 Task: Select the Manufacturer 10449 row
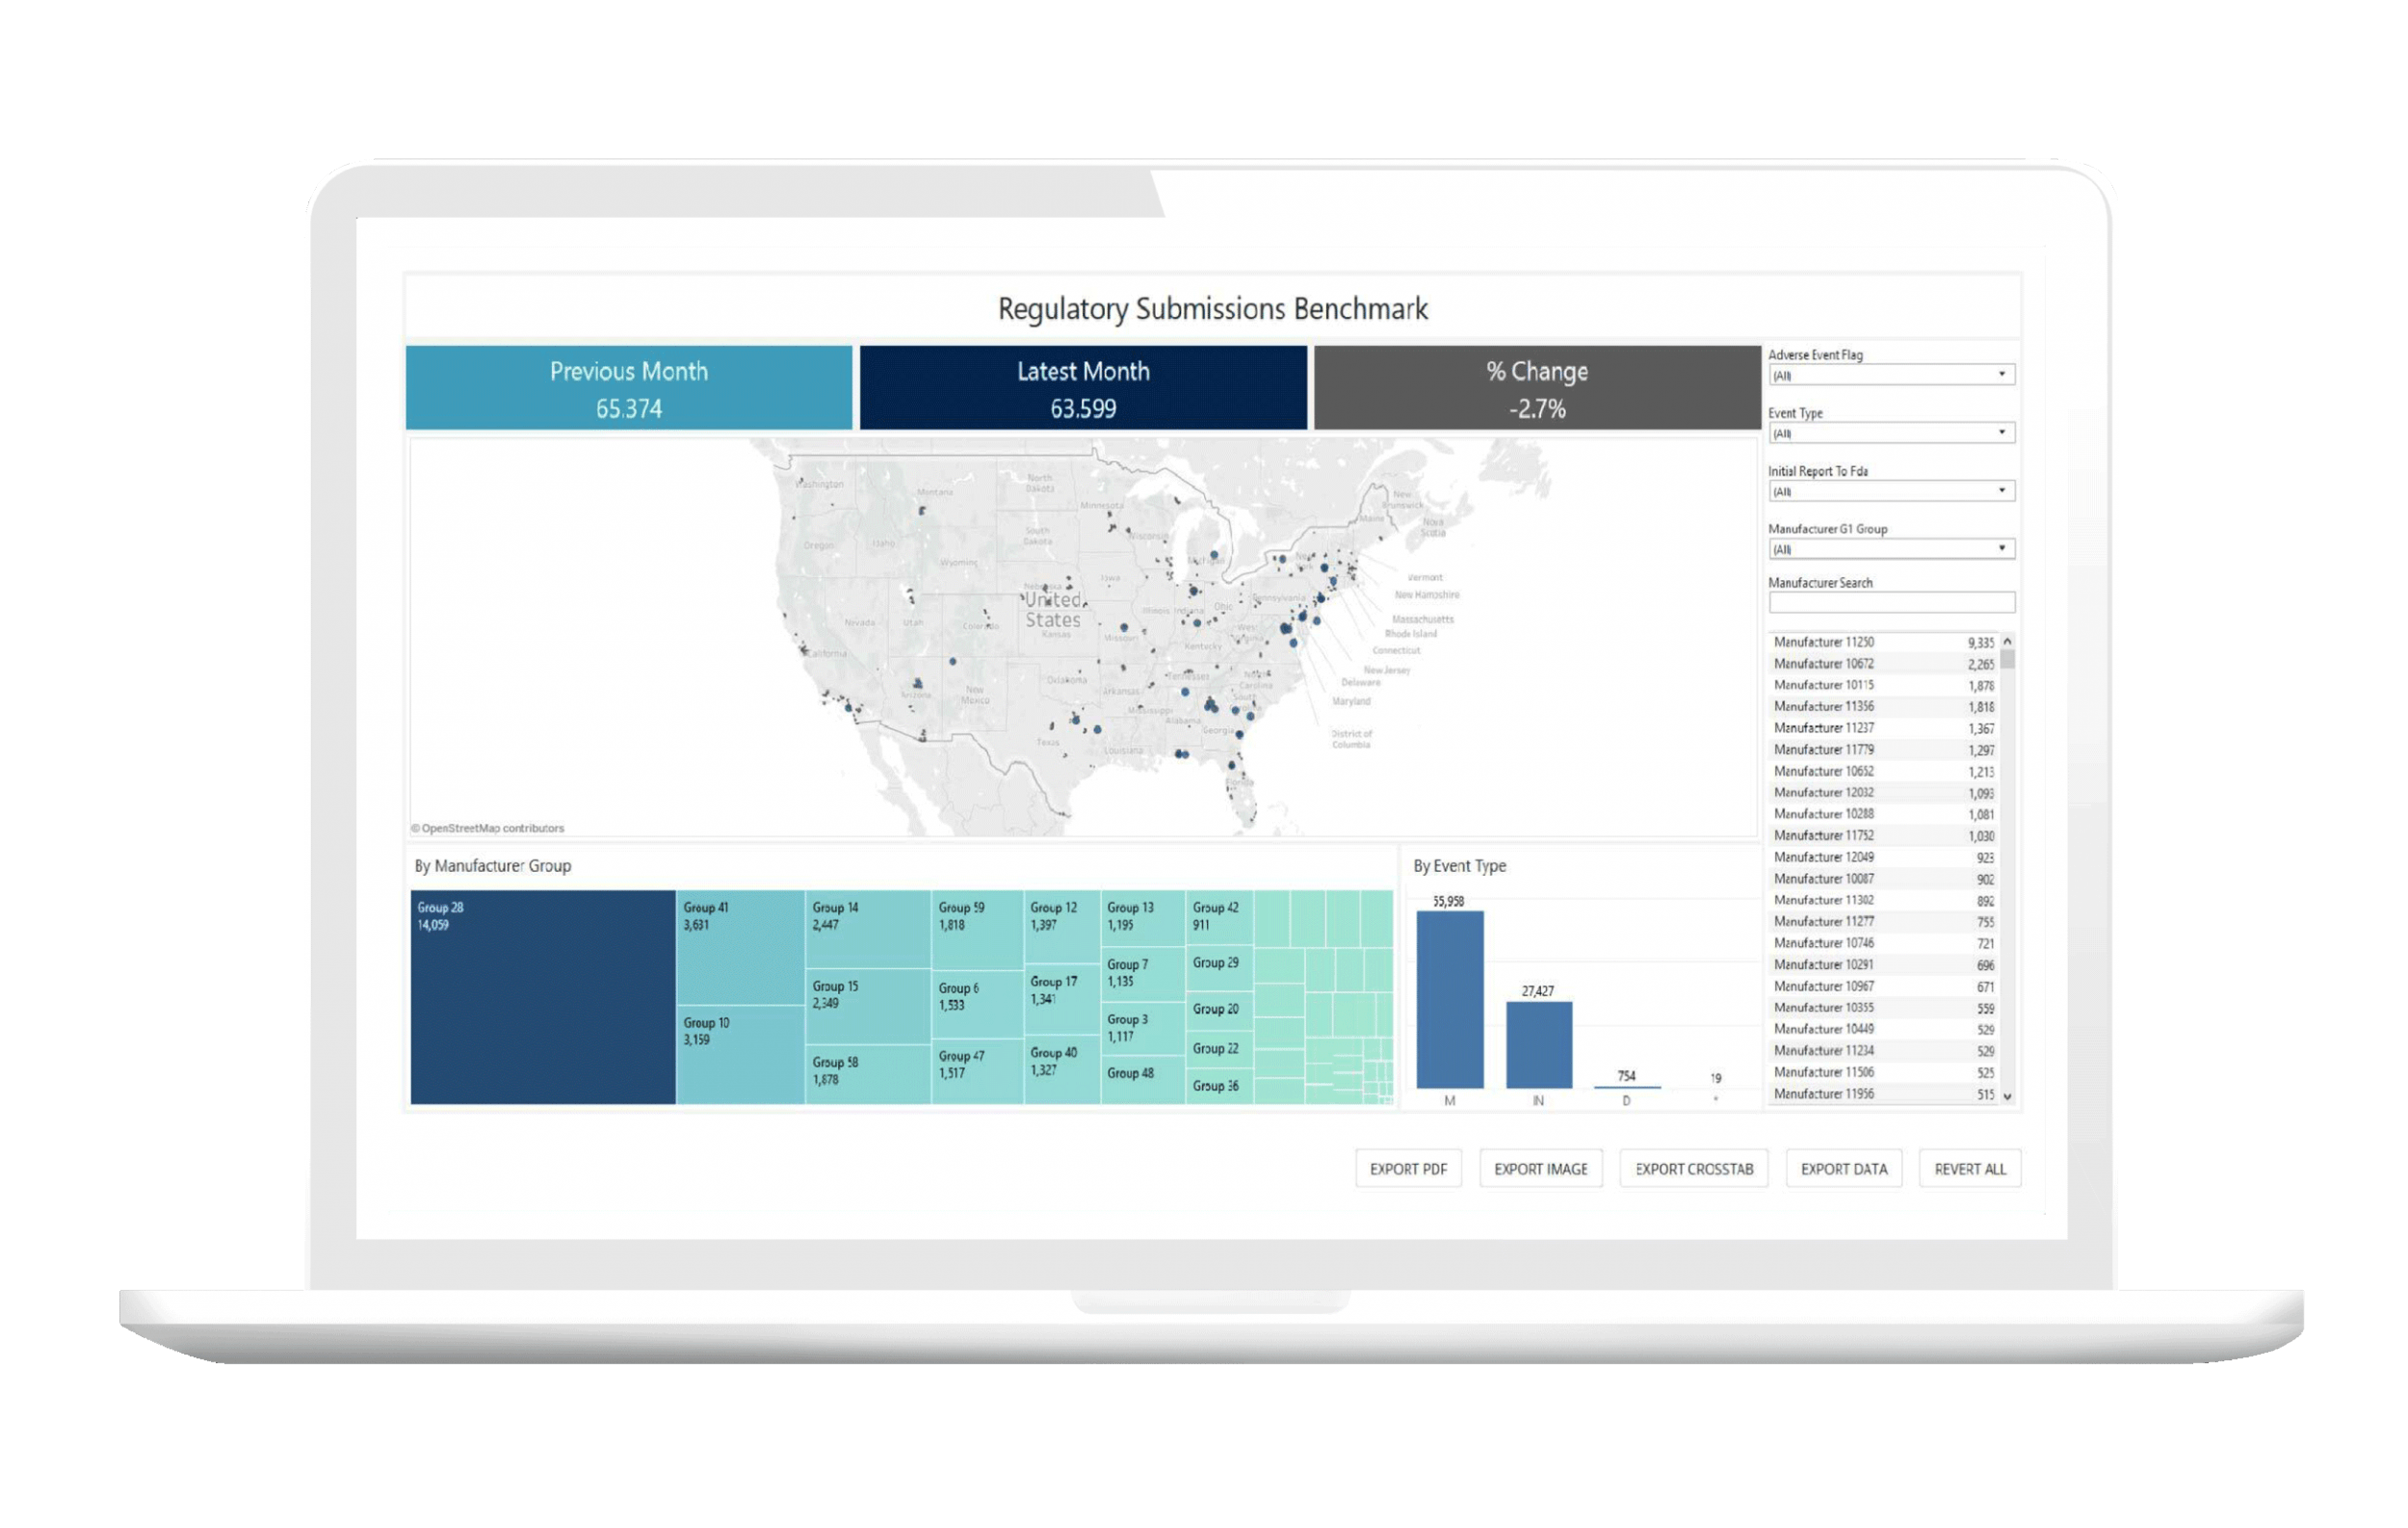point(1884,1030)
